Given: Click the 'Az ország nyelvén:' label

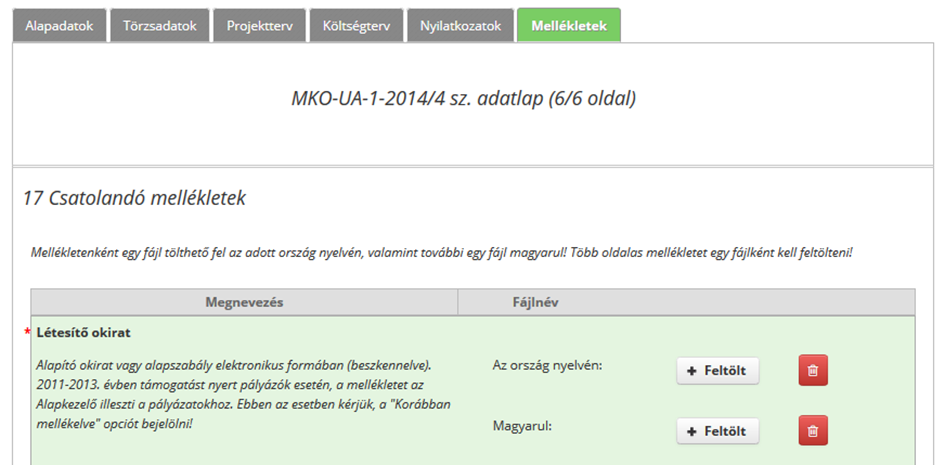Looking at the screenshot, I should 547,365.
